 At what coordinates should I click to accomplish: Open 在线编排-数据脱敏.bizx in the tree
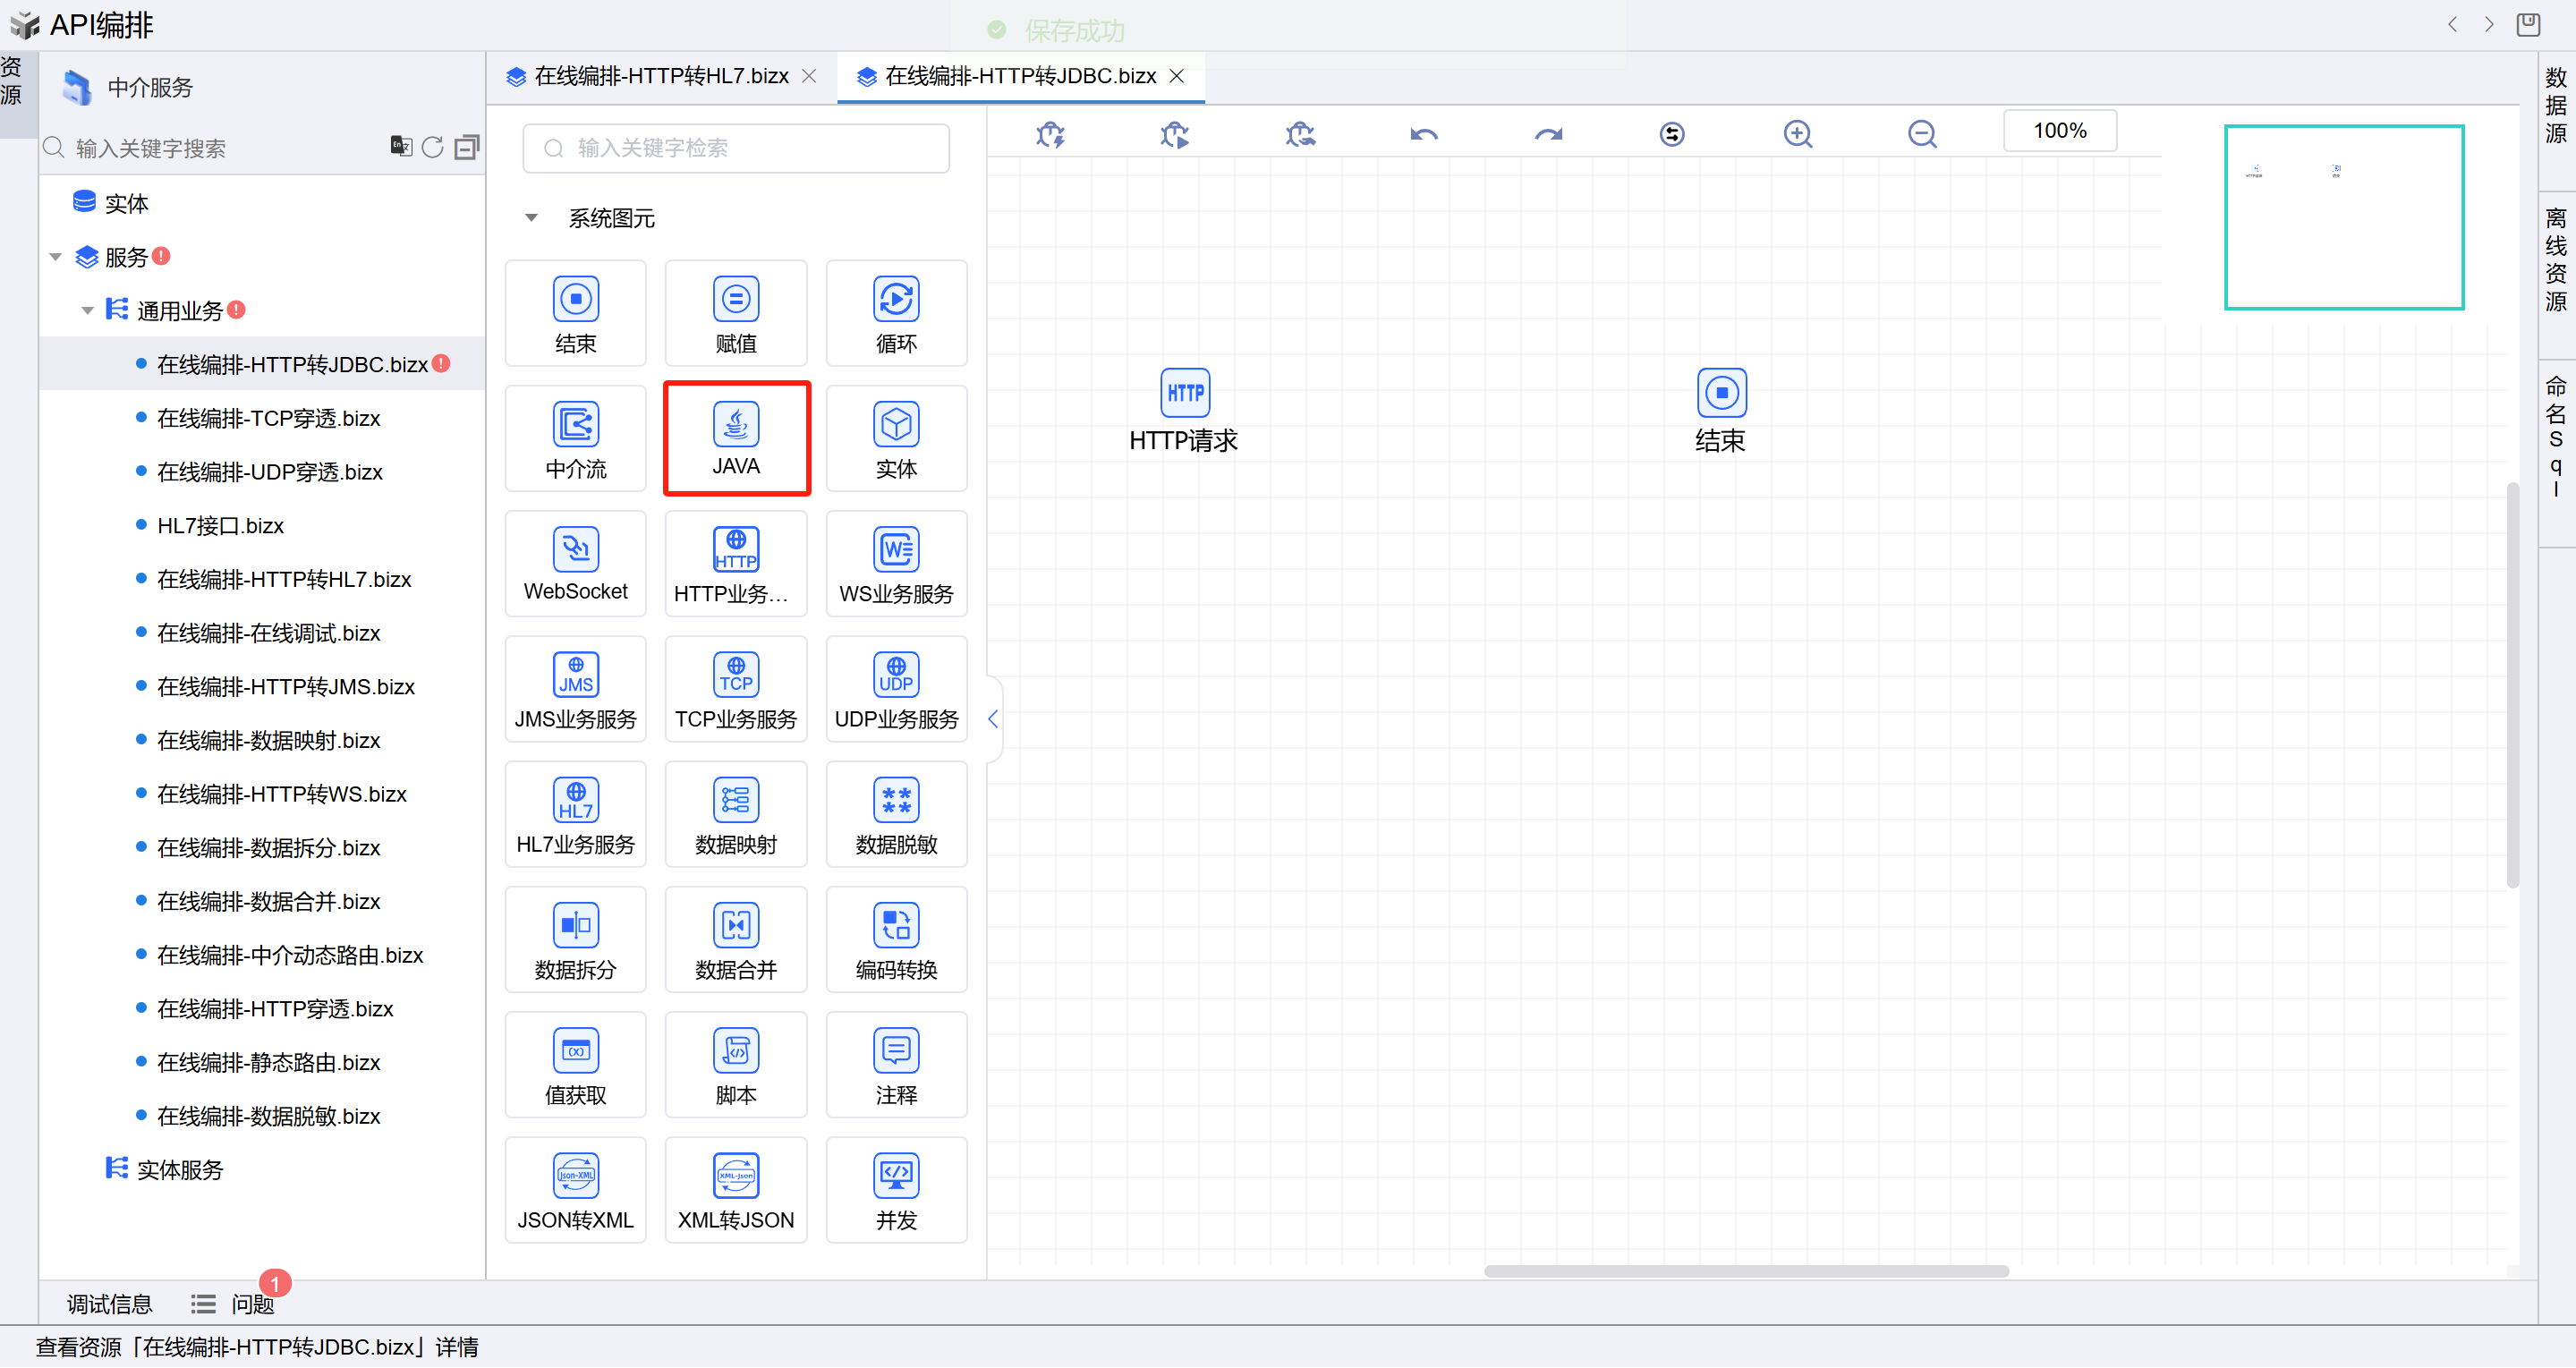tap(268, 1116)
